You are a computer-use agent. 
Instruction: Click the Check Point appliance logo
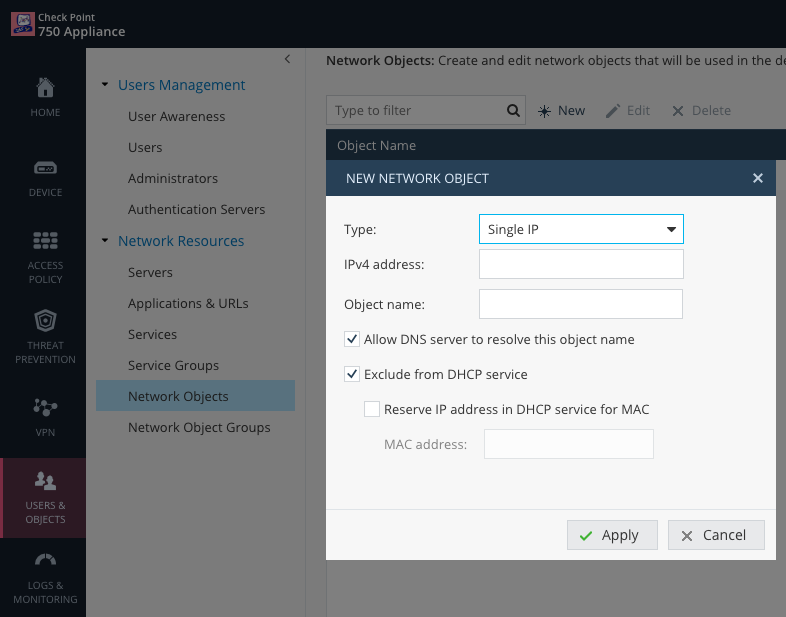(23, 25)
